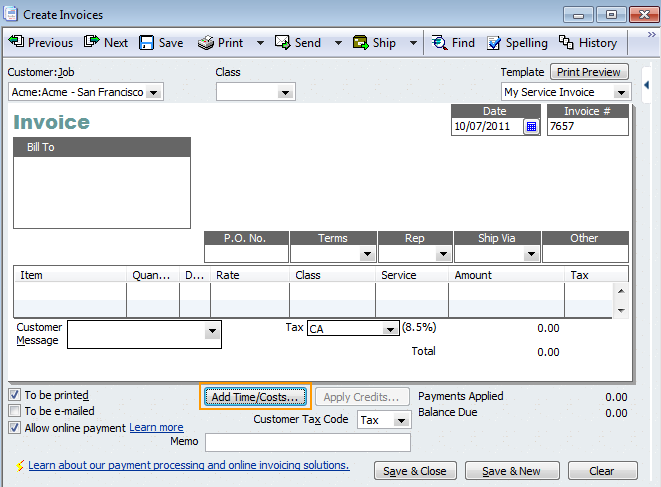Go to the Previous invoice
The width and height of the screenshot is (661, 487).
tap(40, 43)
